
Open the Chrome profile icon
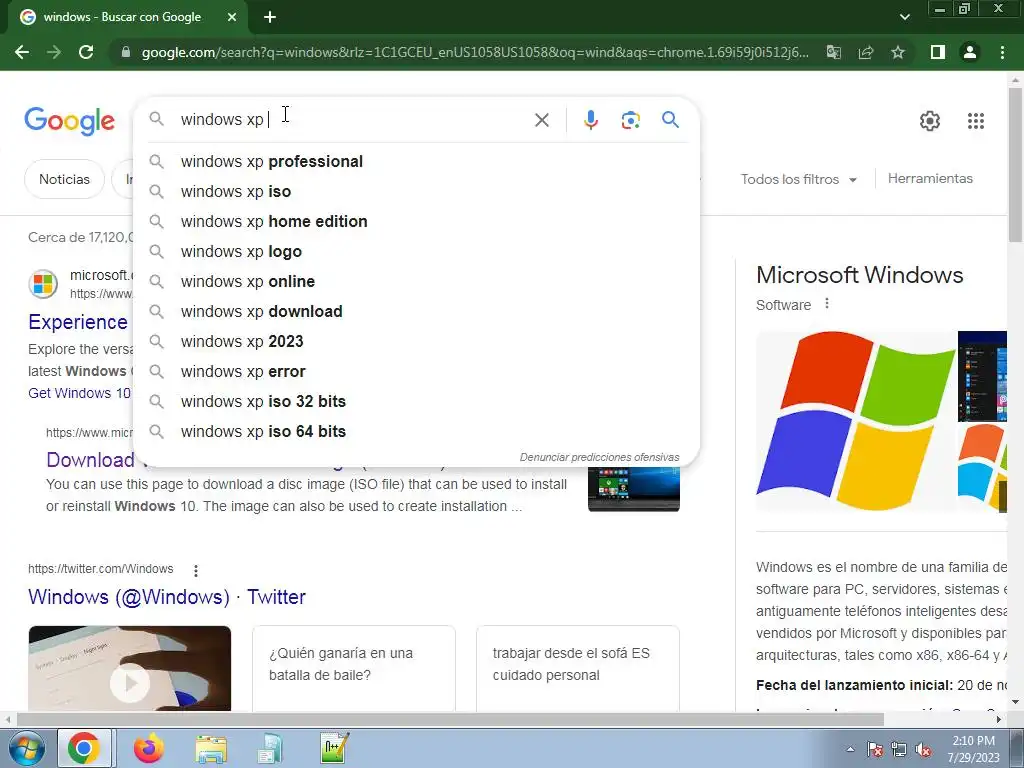coord(970,52)
